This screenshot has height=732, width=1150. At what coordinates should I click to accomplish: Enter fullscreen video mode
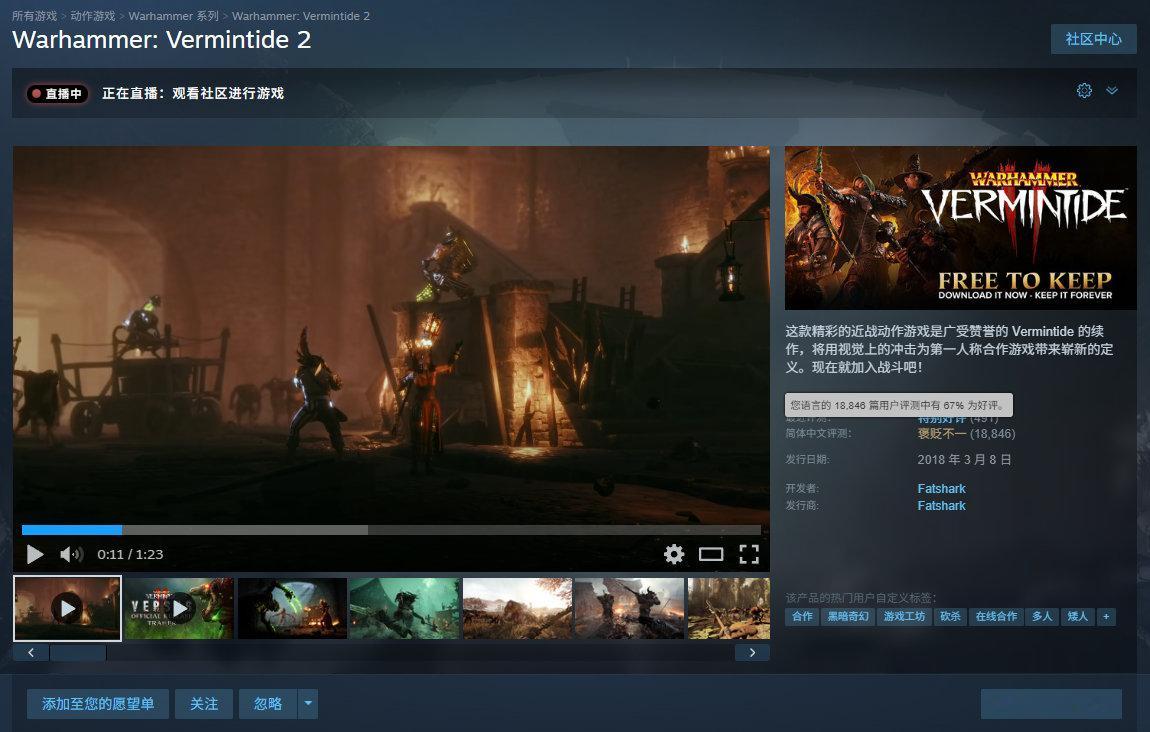(749, 555)
